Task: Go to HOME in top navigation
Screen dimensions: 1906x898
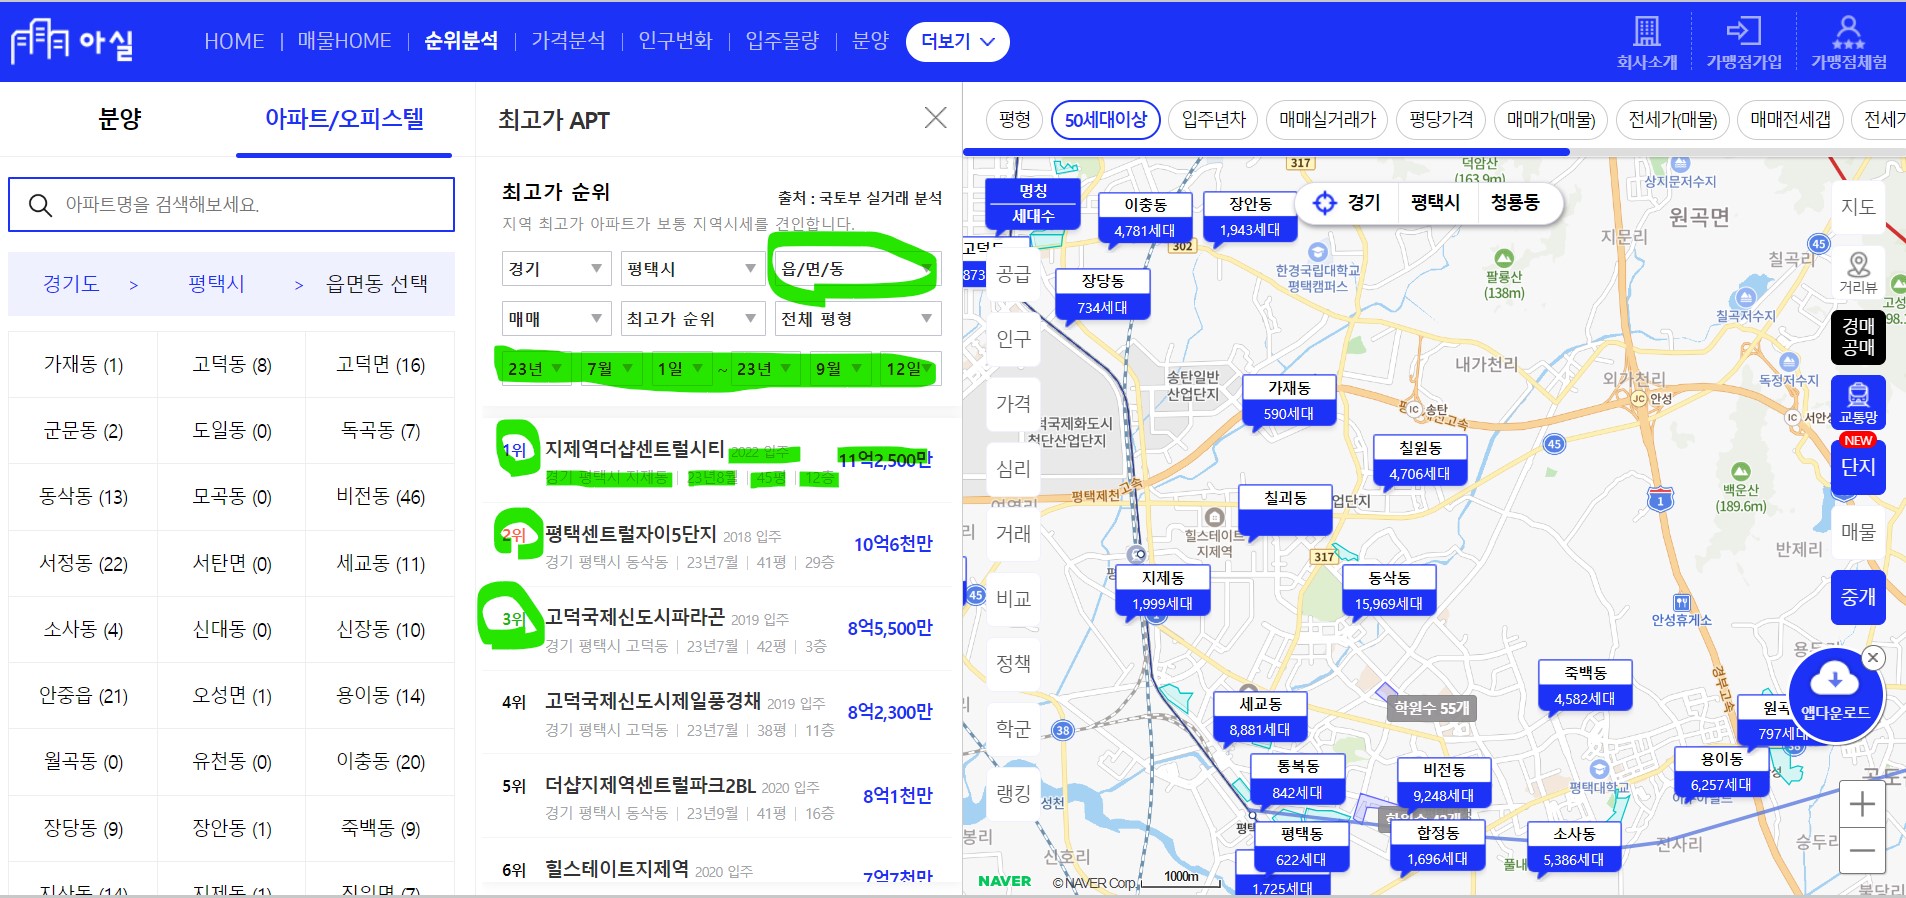Action: tap(234, 41)
